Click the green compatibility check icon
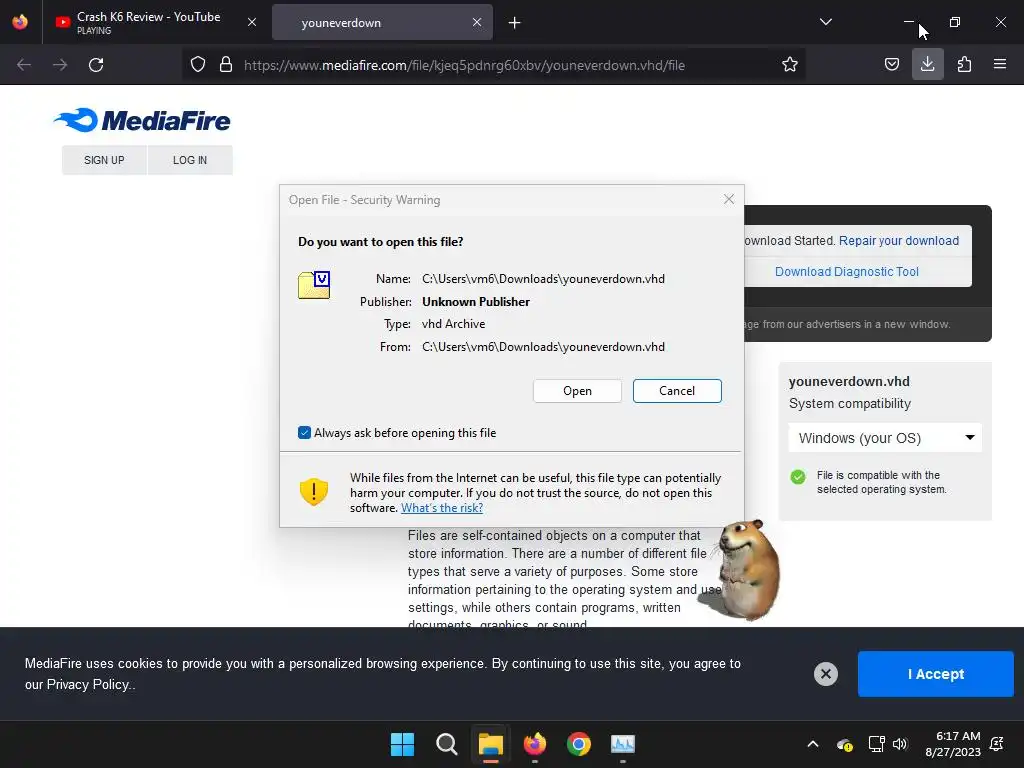The width and height of the screenshot is (1024, 768). [x=798, y=477]
